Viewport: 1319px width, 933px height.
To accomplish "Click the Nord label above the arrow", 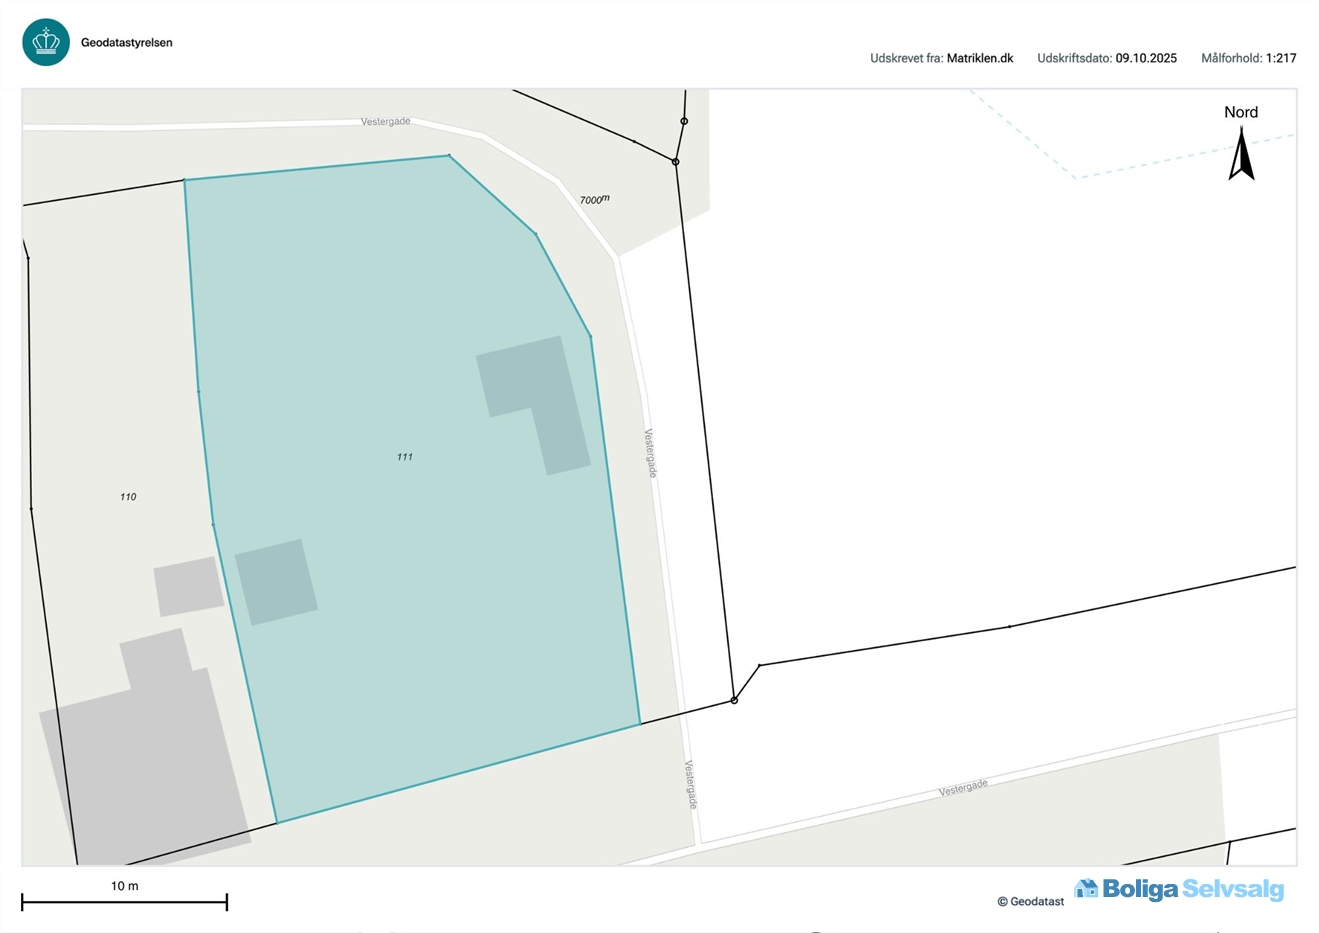I will click(1241, 112).
